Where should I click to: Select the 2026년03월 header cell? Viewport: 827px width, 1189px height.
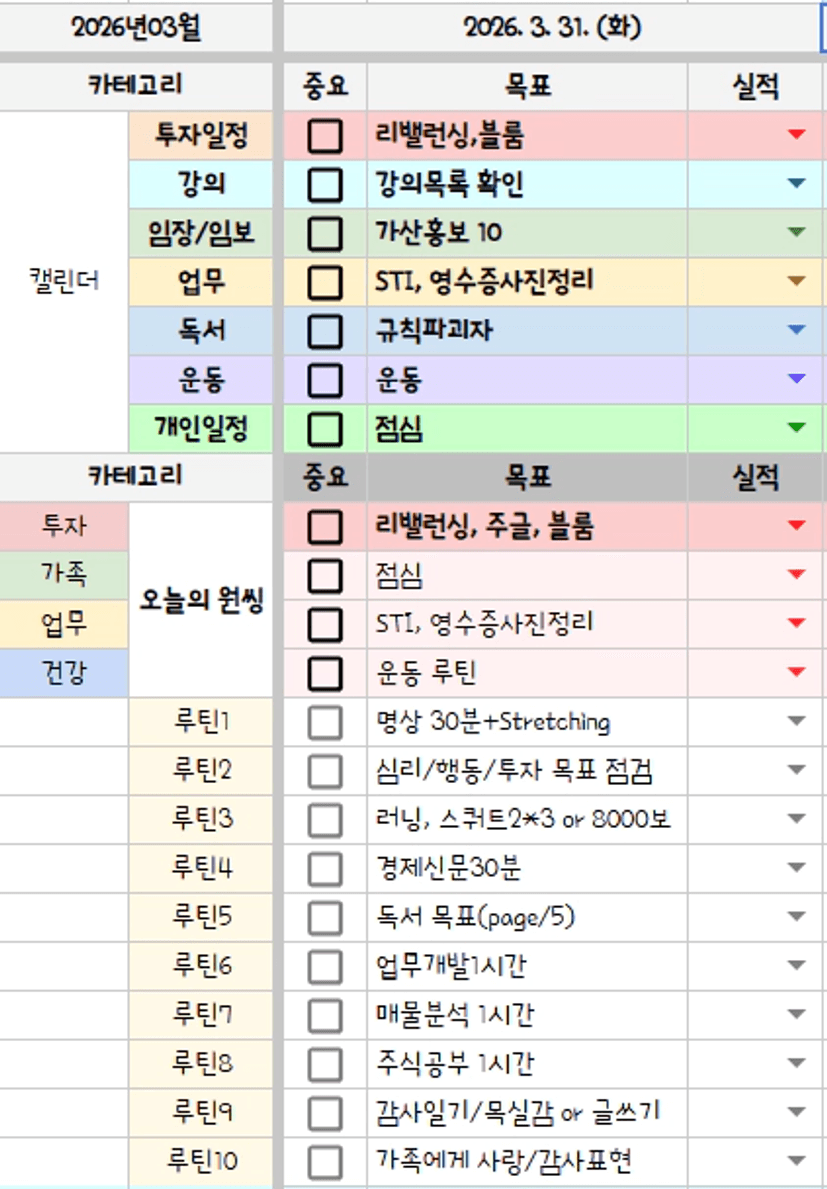(136, 28)
